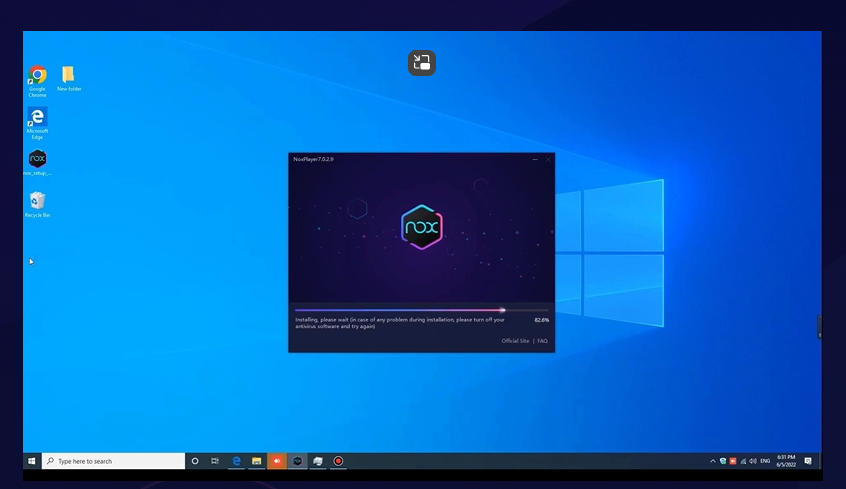
Task: Click the picture-in-picture exit icon
Action: (421, 63)
